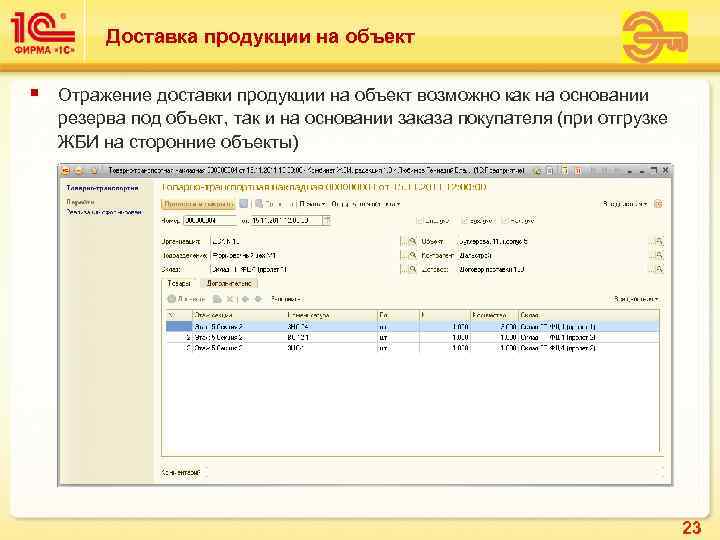720x540 pixels.
Task: Click the back arrow icon in title bar
Action: point(79,171)
